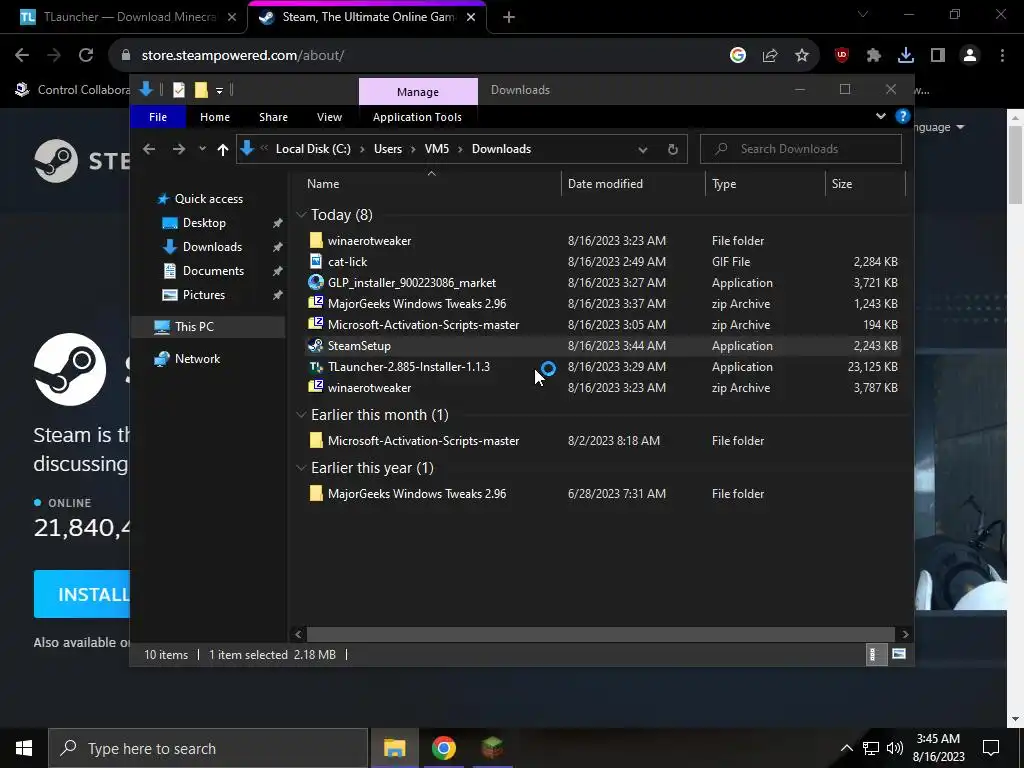This screenshot has height=768, width=1024.
Task: Select the GLP_installer_900223086_market application icon
Action: tap(316, 283)
